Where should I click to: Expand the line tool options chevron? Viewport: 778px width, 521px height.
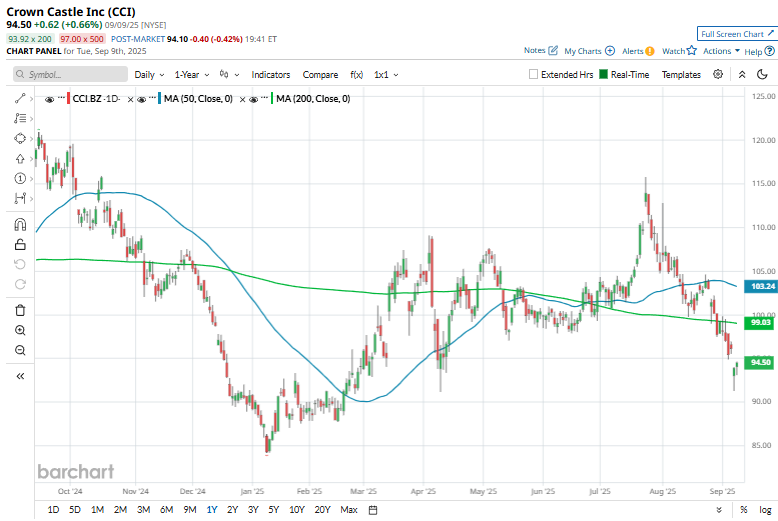pos(31,99)
